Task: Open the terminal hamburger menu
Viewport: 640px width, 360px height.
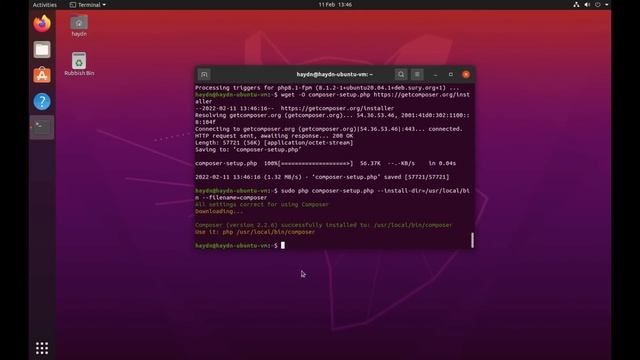Action: point(417,74)
